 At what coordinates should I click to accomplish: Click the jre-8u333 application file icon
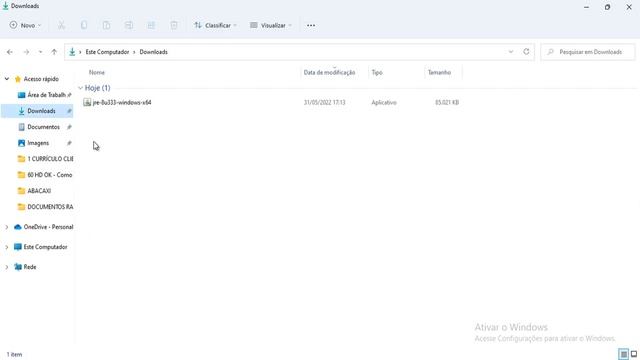click(87, 102)
